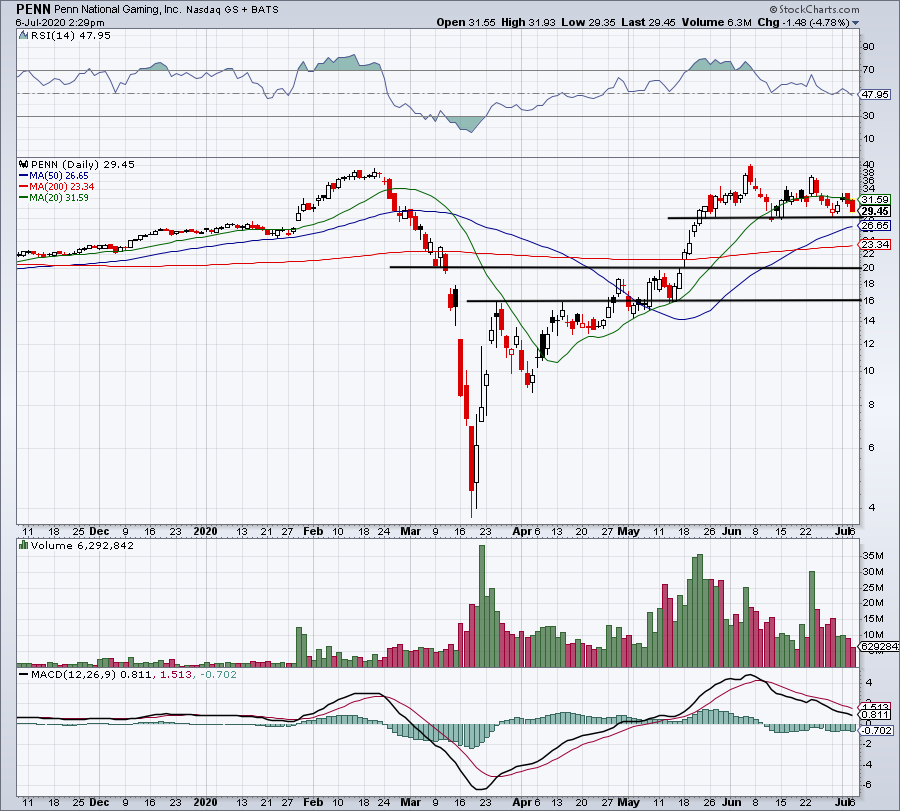
Task: Click the 2020 label under the price chart
Action: click(205, 531)
